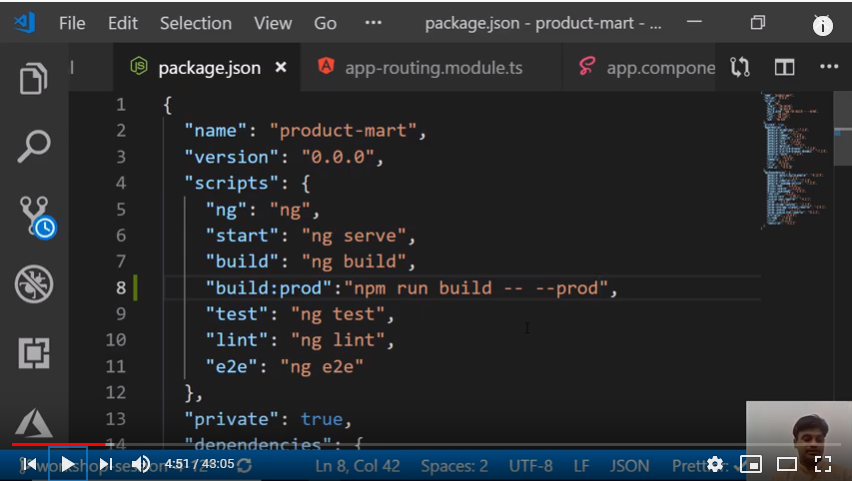Image resolution: width=852 pixels, height=481 pixels.
Task: Switch to app-routing.module.ts tab
Action: tap(432, 68)
